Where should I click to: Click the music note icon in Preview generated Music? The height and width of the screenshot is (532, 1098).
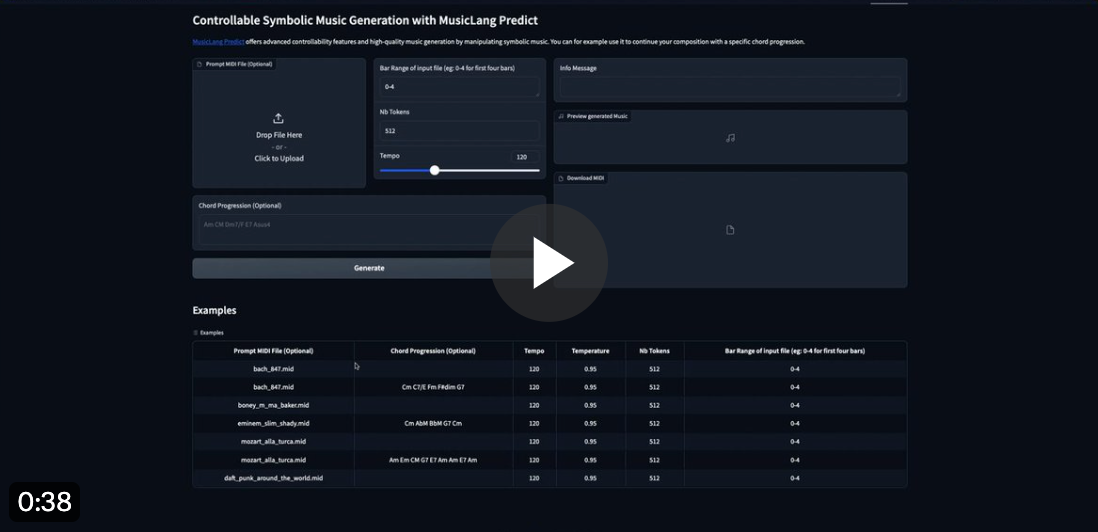[x=730, y=138]
